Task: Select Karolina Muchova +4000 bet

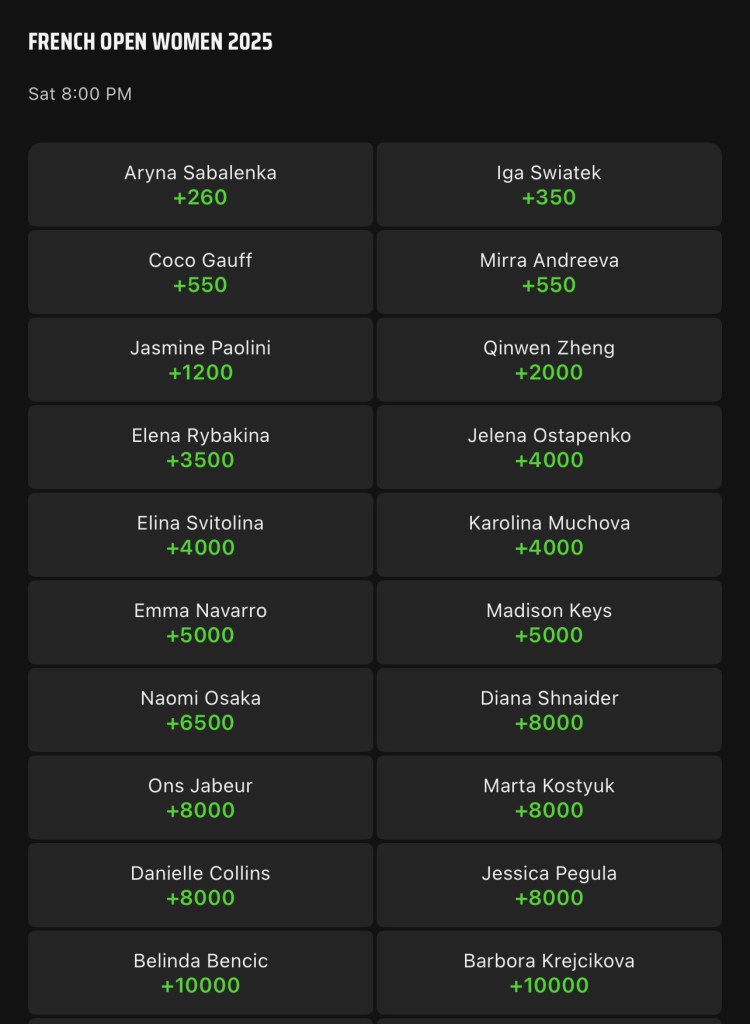Action: tap(549, 535)
